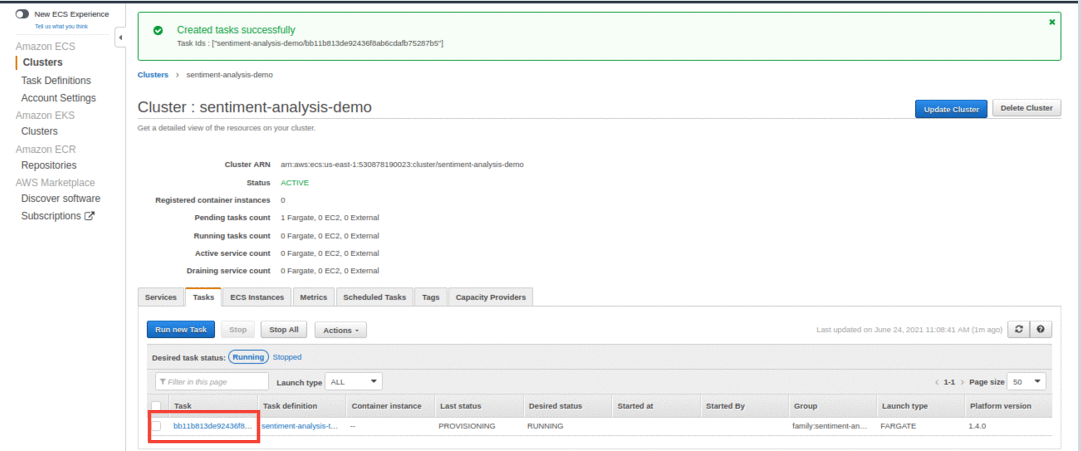The width and height of the screenshot is (1081, 451).
Task: Collapse the left navigation sidebar arrow
Action: (120, 37)
